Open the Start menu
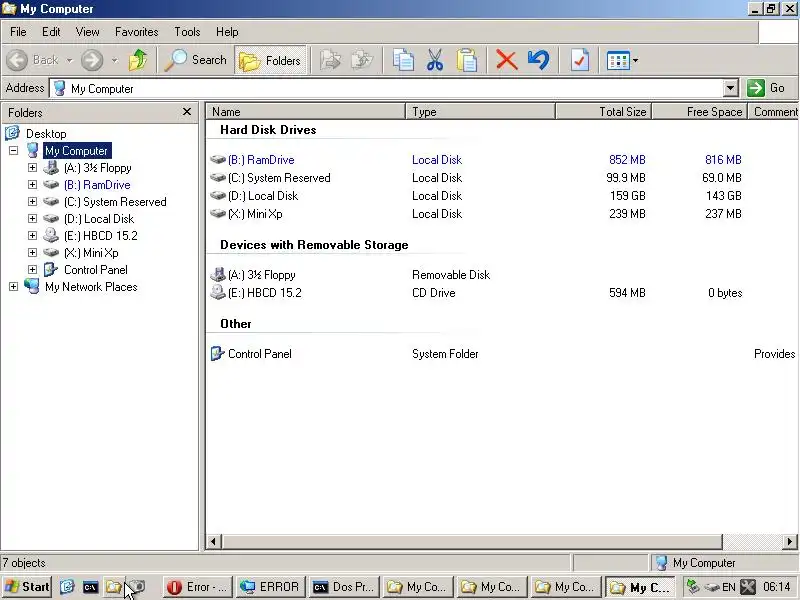This screenshot has width=800, height=600. coord(27,587)
